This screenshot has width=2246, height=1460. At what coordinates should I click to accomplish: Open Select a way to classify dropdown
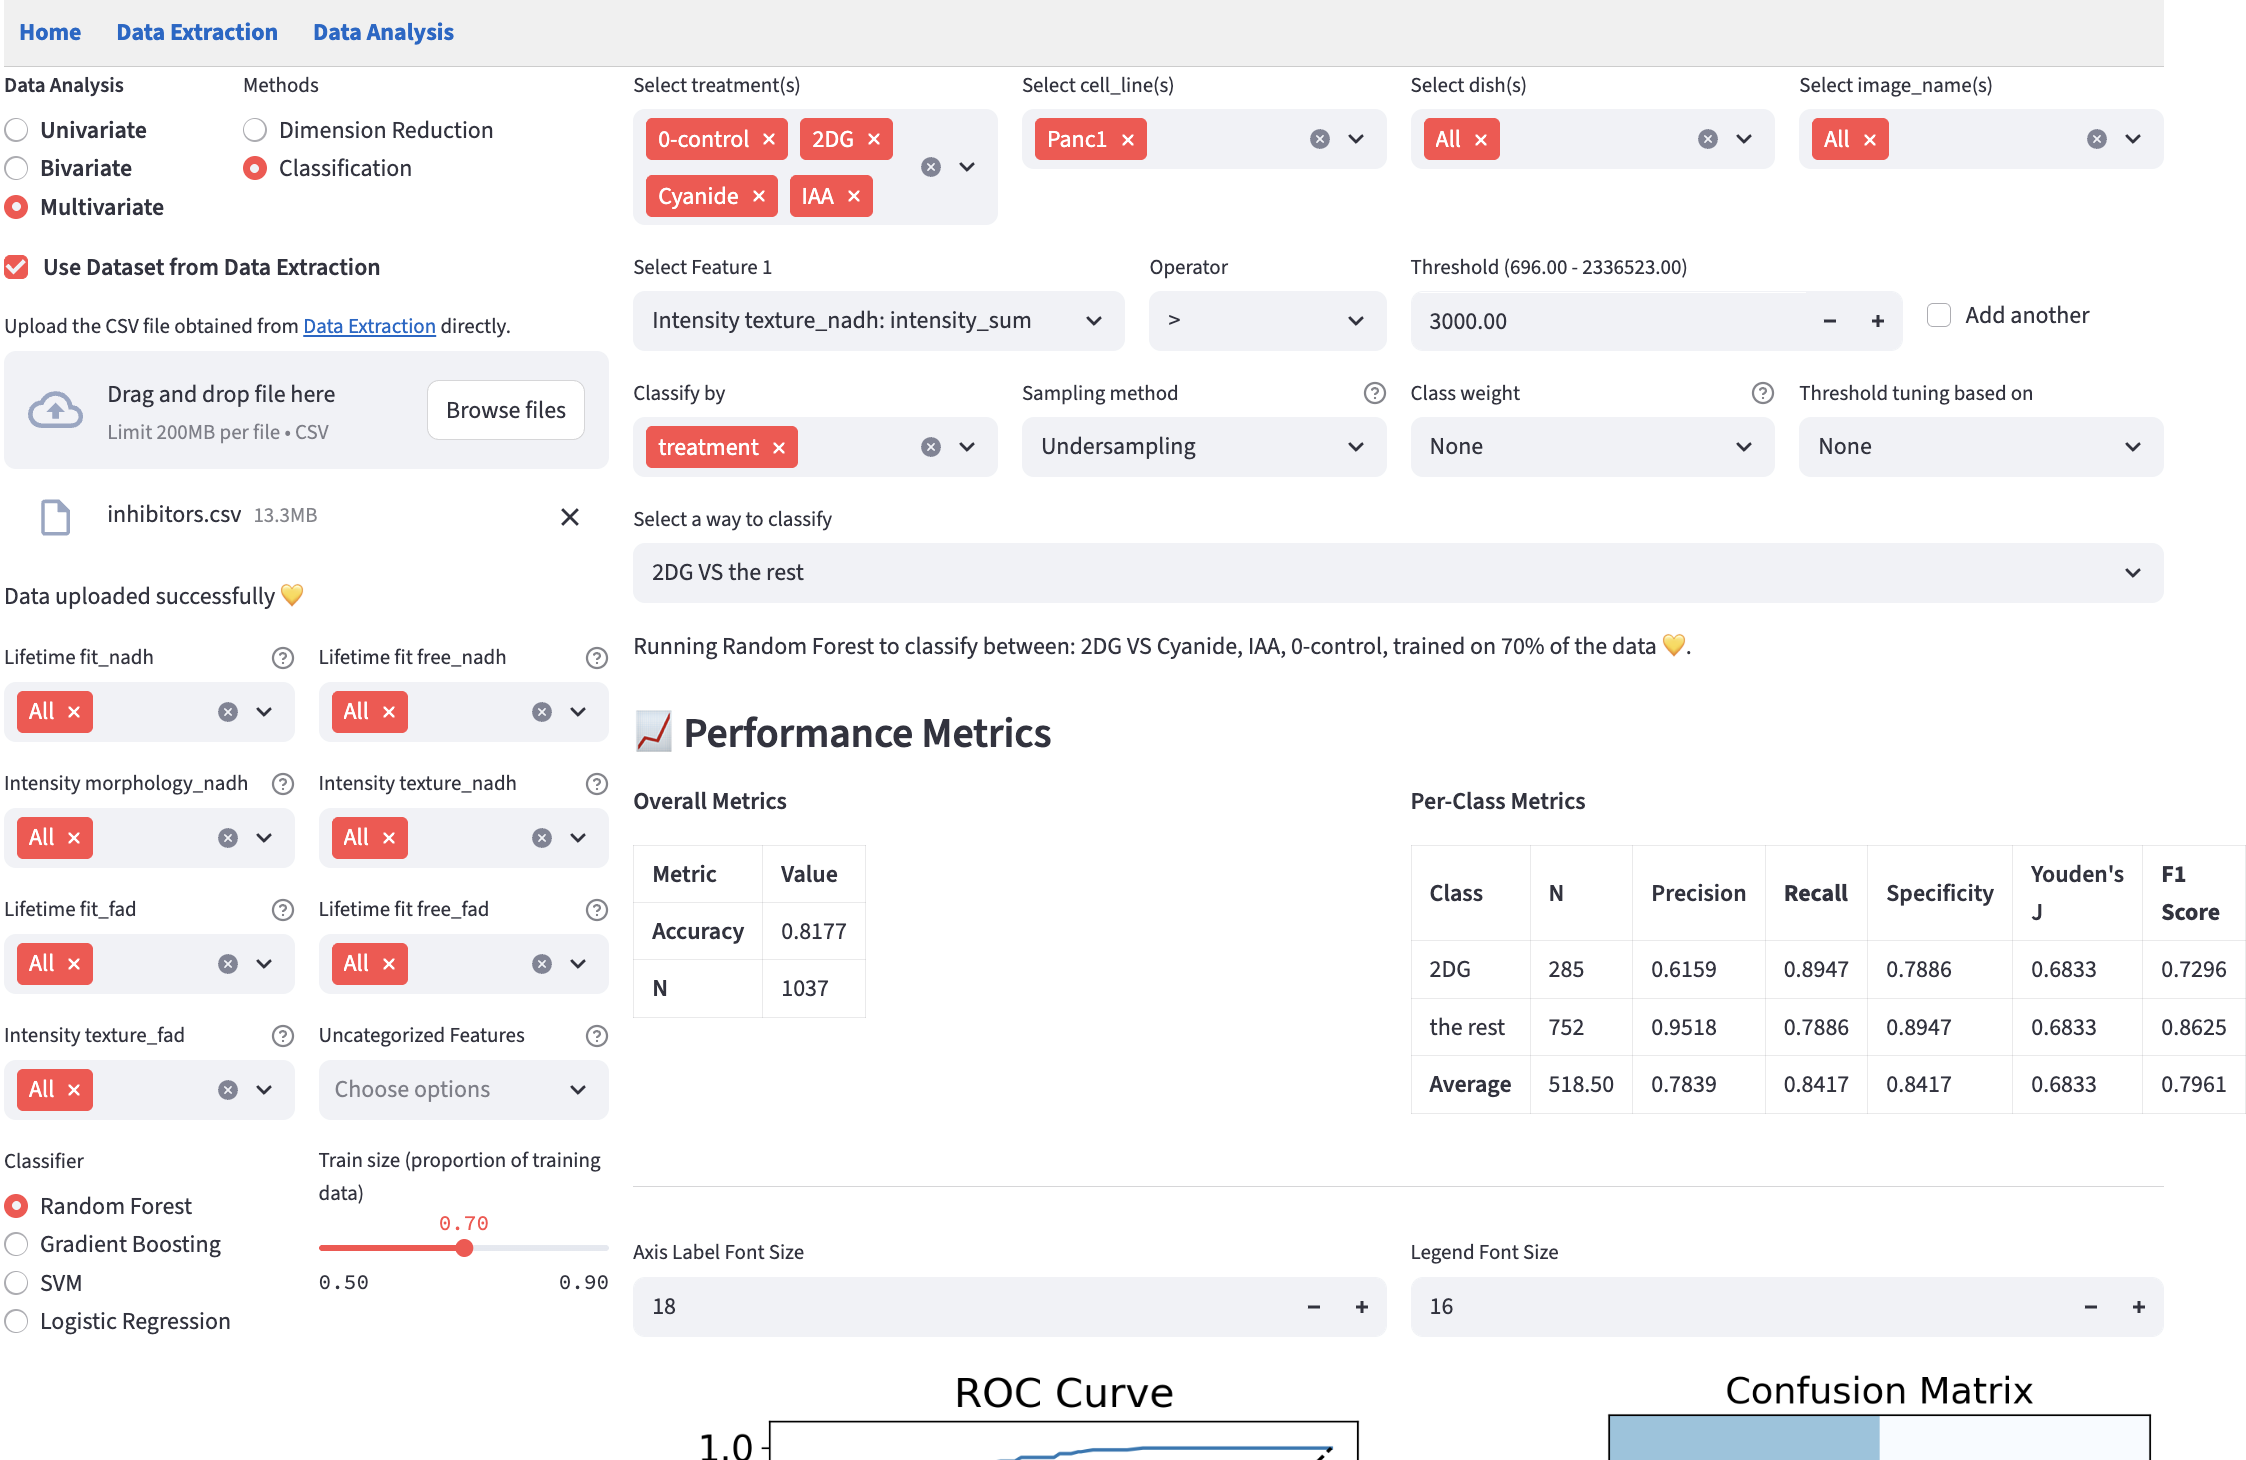[1397, 573]
